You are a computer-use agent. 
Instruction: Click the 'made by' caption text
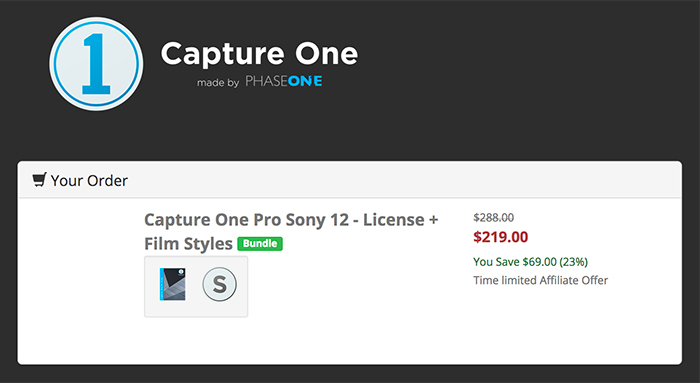click(218, 83)
